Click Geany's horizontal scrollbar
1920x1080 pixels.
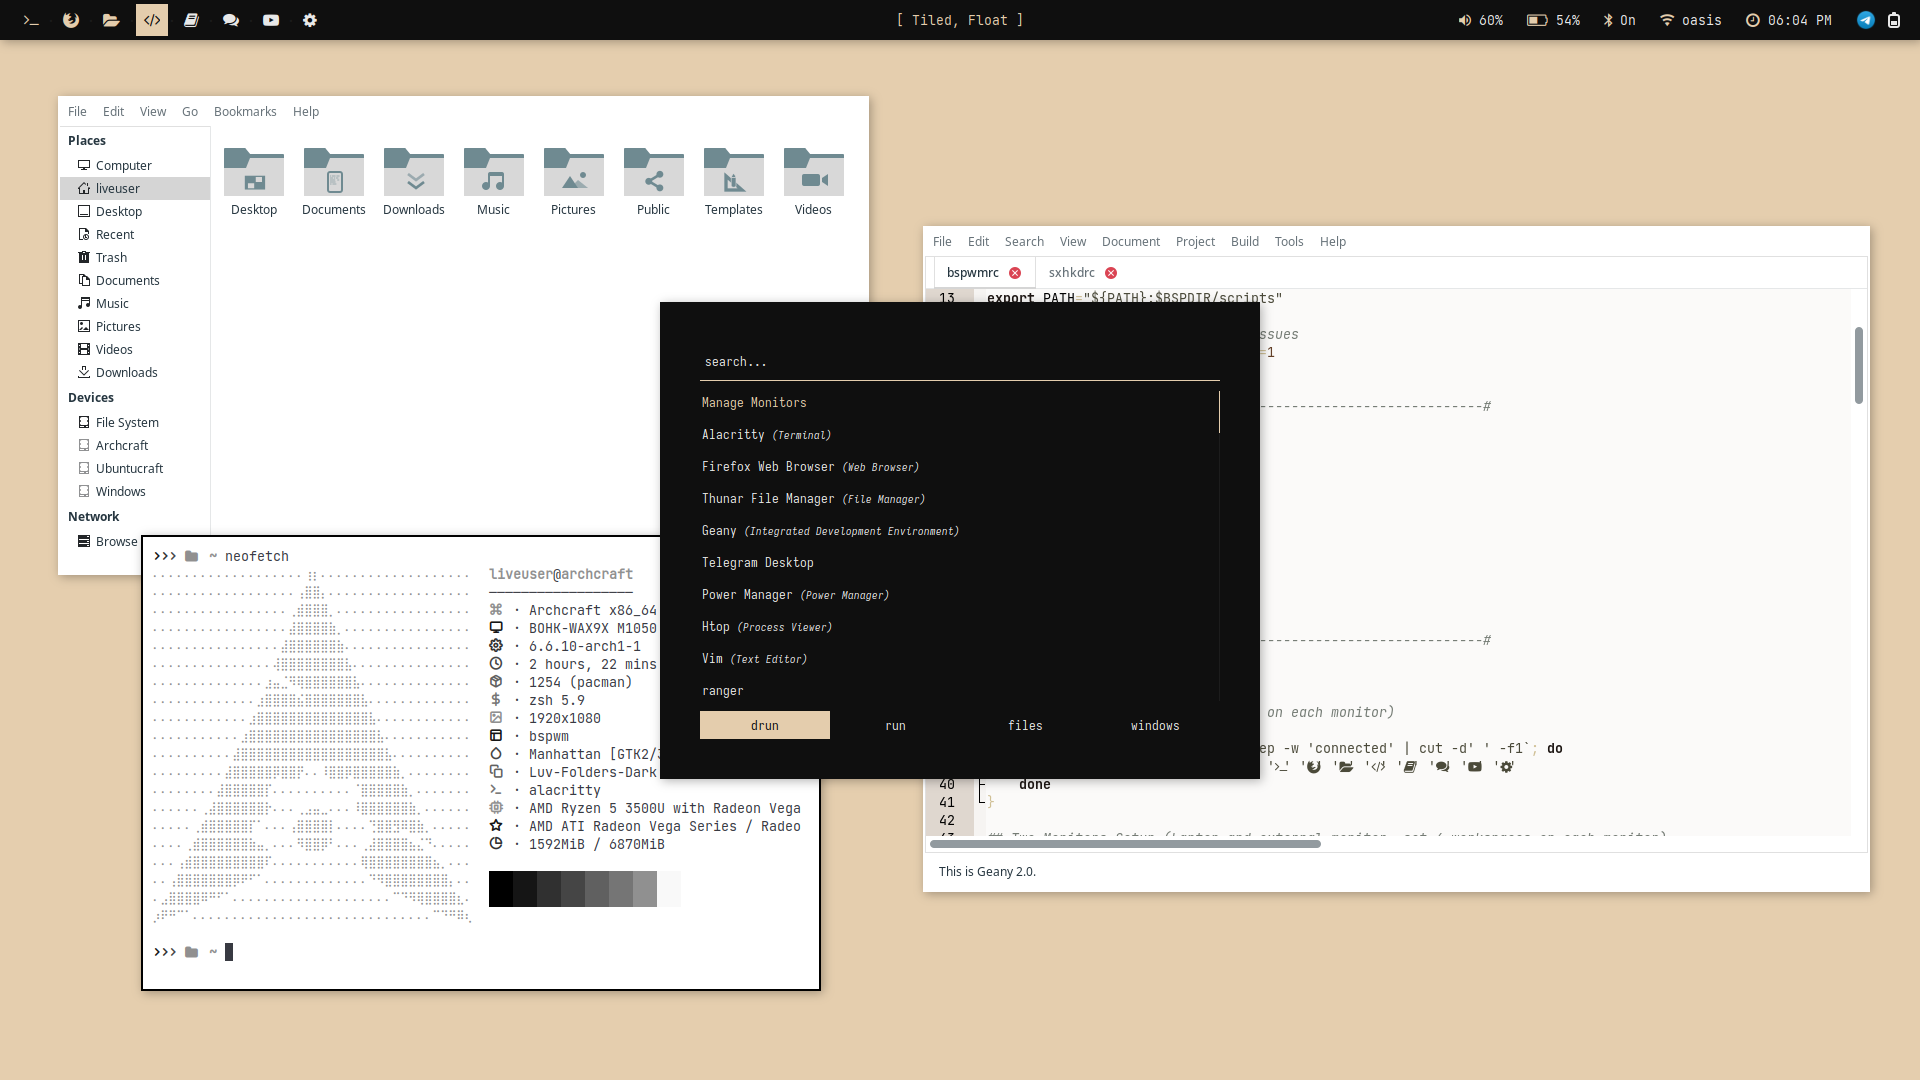1125,844
